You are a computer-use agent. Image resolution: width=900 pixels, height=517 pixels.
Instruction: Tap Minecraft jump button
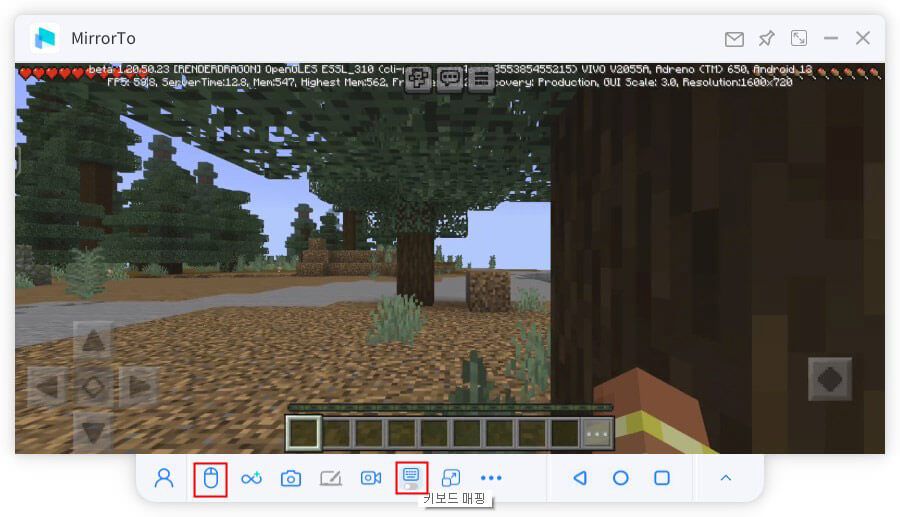pyautogui.click(x=830, y=379)
